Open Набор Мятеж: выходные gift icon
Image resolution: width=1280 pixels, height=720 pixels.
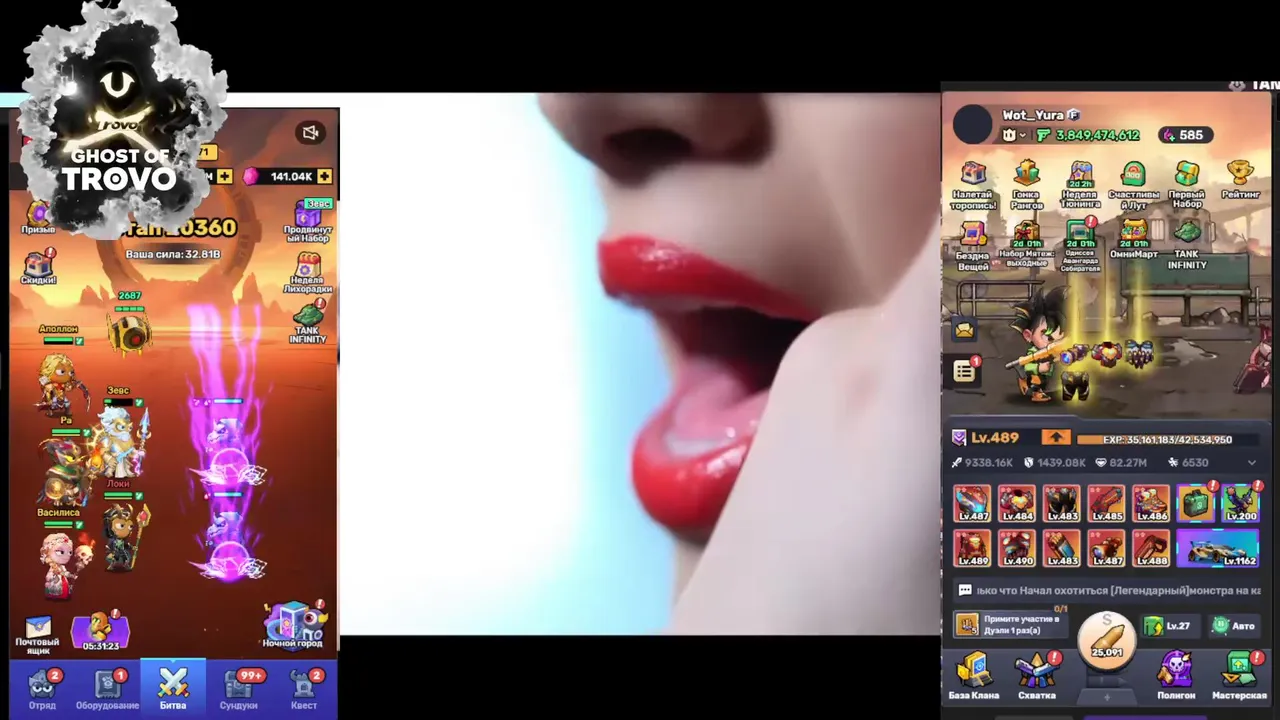(x=1026, y=246)
